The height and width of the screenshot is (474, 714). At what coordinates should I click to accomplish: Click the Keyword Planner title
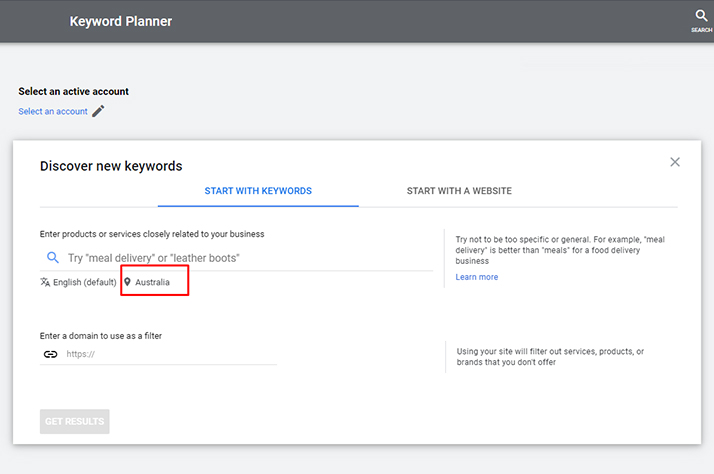coord(121,21)
